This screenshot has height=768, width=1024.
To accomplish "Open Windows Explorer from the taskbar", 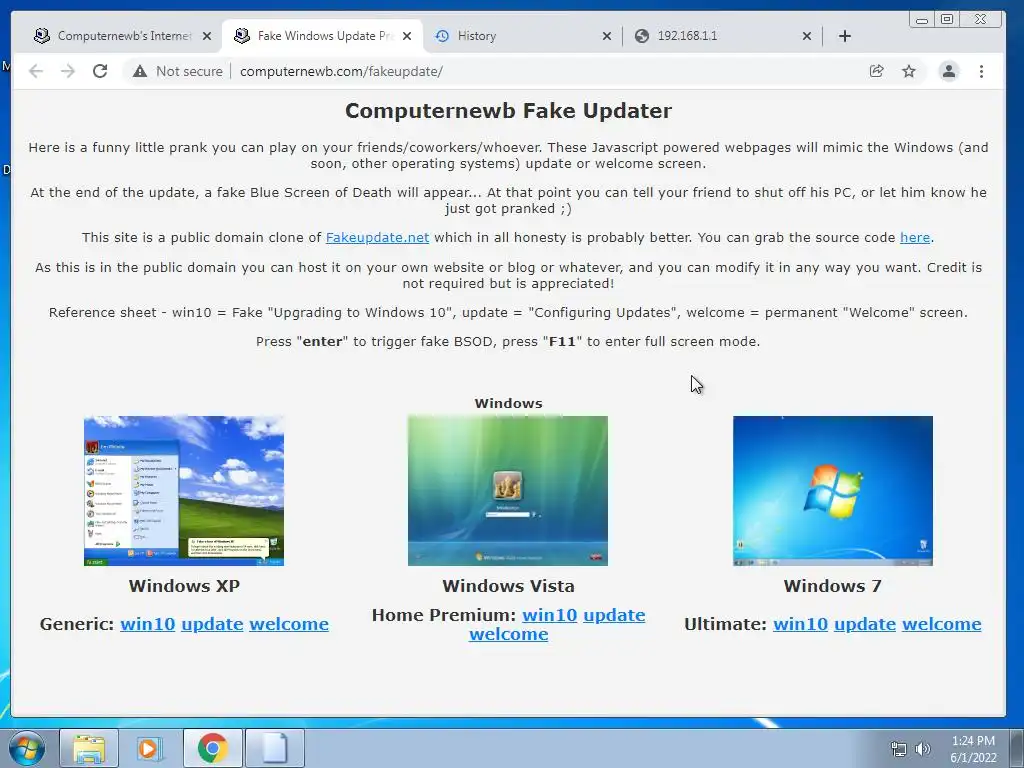I will tap(89, 748).
